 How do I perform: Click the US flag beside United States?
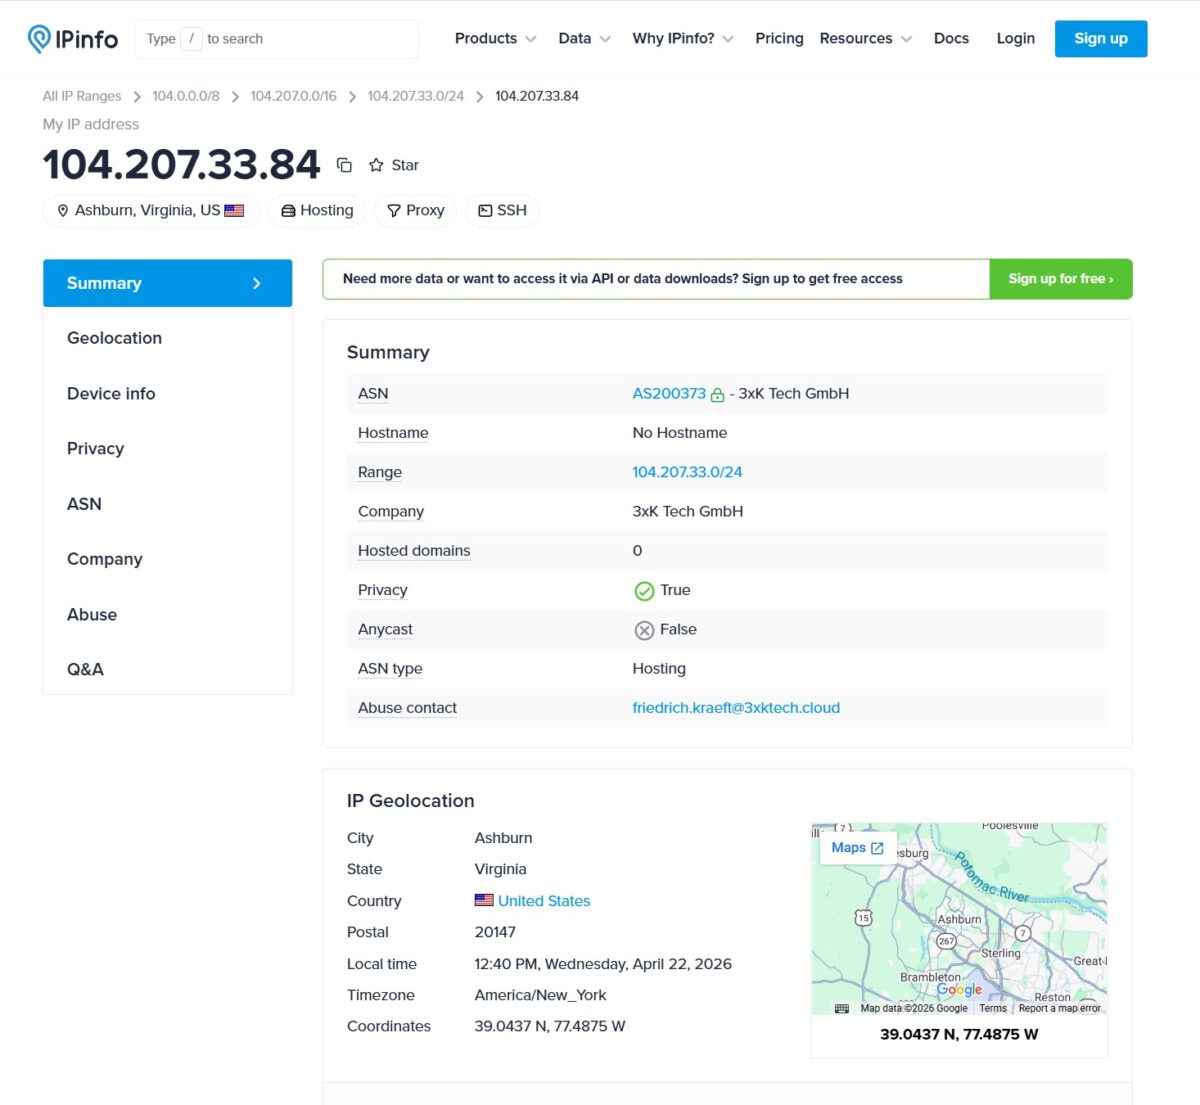coord(484,900)
